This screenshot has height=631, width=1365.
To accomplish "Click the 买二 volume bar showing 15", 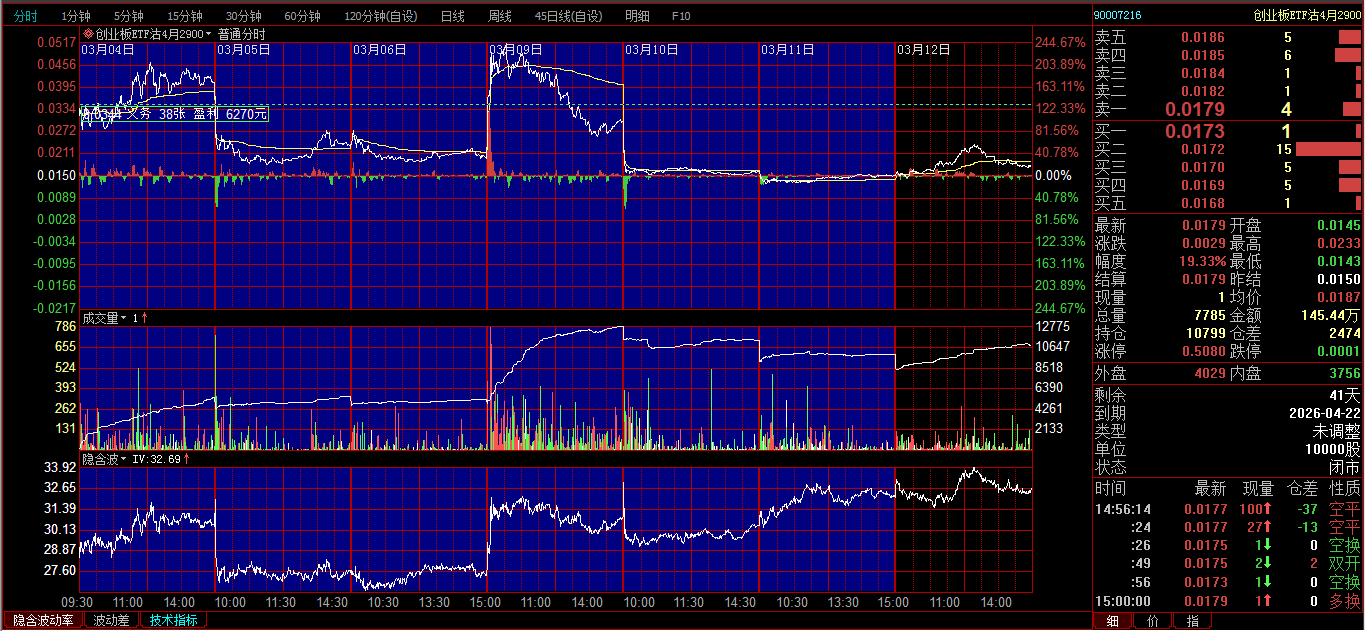I will coord(1329,149).
